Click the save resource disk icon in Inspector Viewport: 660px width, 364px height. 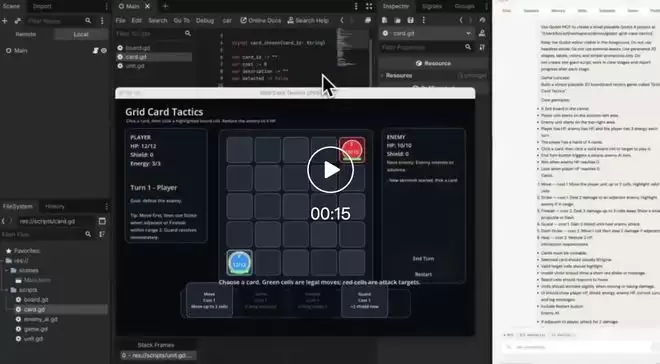point(410,20)
